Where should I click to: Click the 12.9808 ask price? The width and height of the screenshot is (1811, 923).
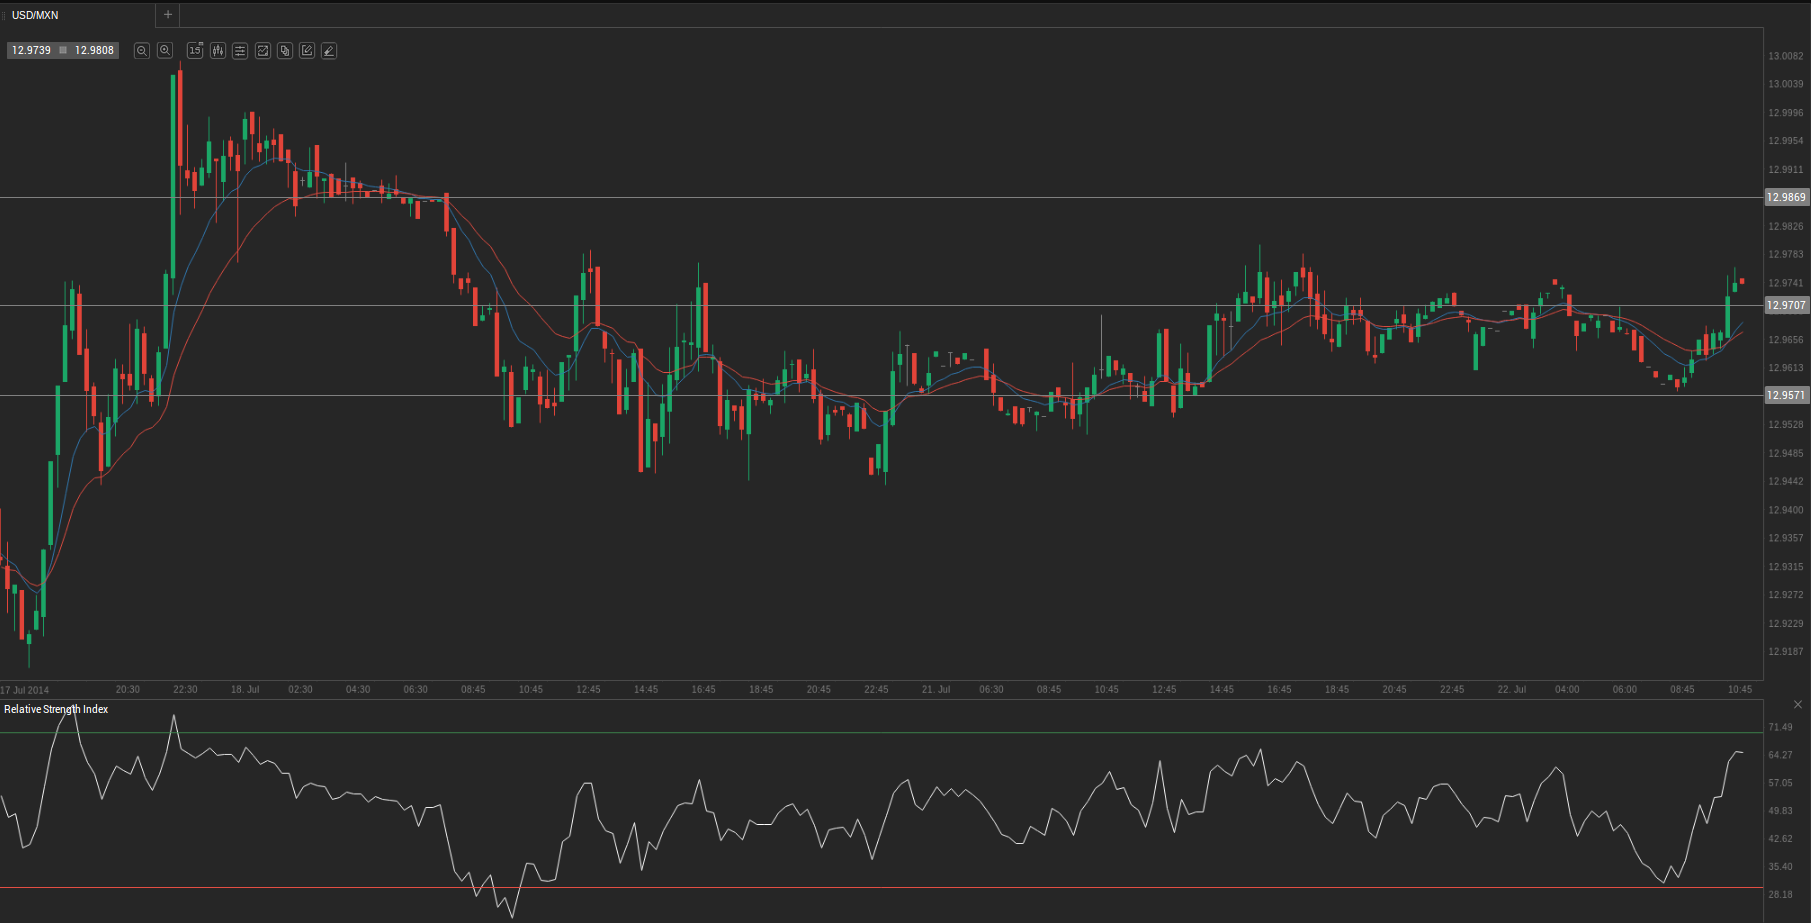(x=94, y=50)
